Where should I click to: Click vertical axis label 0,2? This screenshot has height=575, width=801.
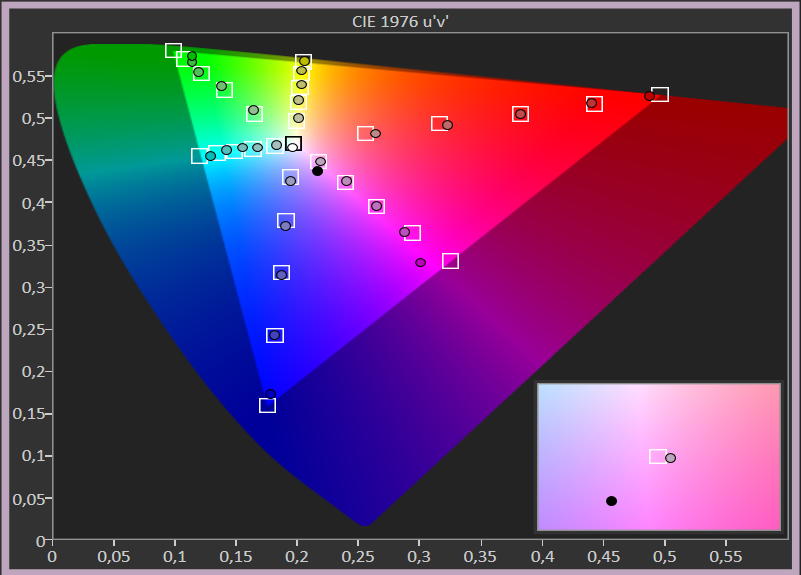[x=32, y=372]
